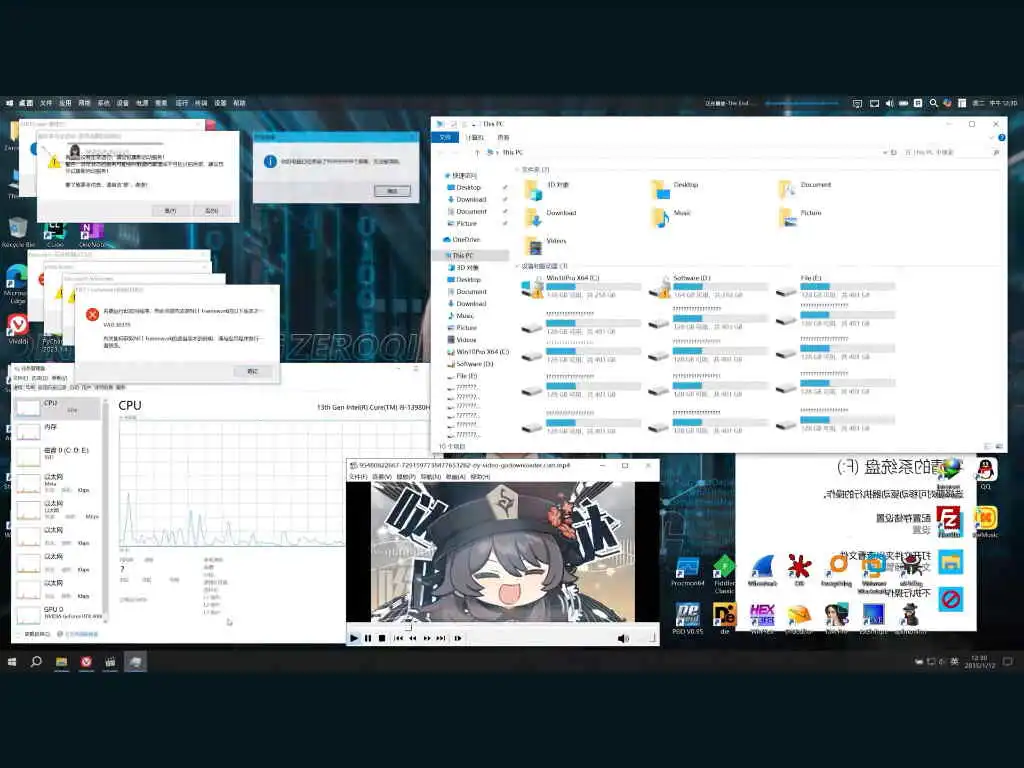This screenshot has height=768, width=1024.
Task: Click the Explorer search box
Action: click(952, 152)
